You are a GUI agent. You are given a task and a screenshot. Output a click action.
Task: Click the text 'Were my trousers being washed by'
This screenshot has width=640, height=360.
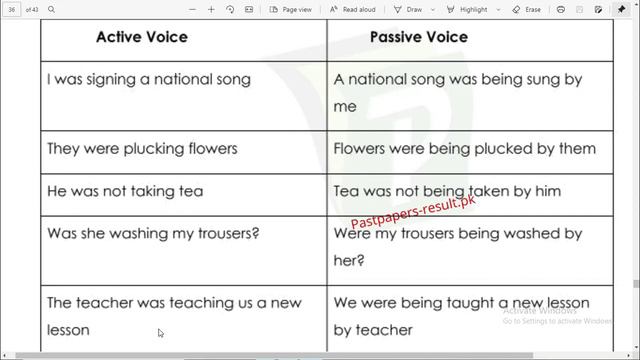pos(458,234)
